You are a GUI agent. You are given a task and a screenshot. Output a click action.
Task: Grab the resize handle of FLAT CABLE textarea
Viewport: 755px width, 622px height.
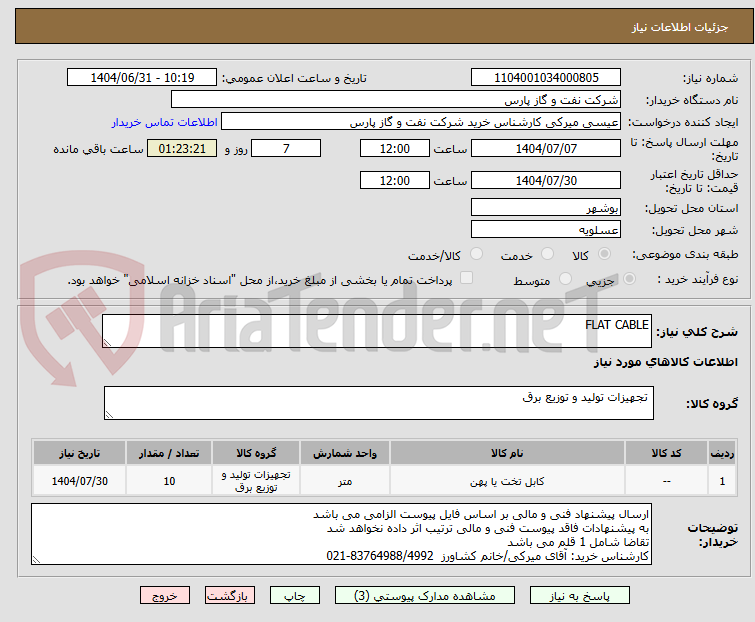(x=107, y=343)
